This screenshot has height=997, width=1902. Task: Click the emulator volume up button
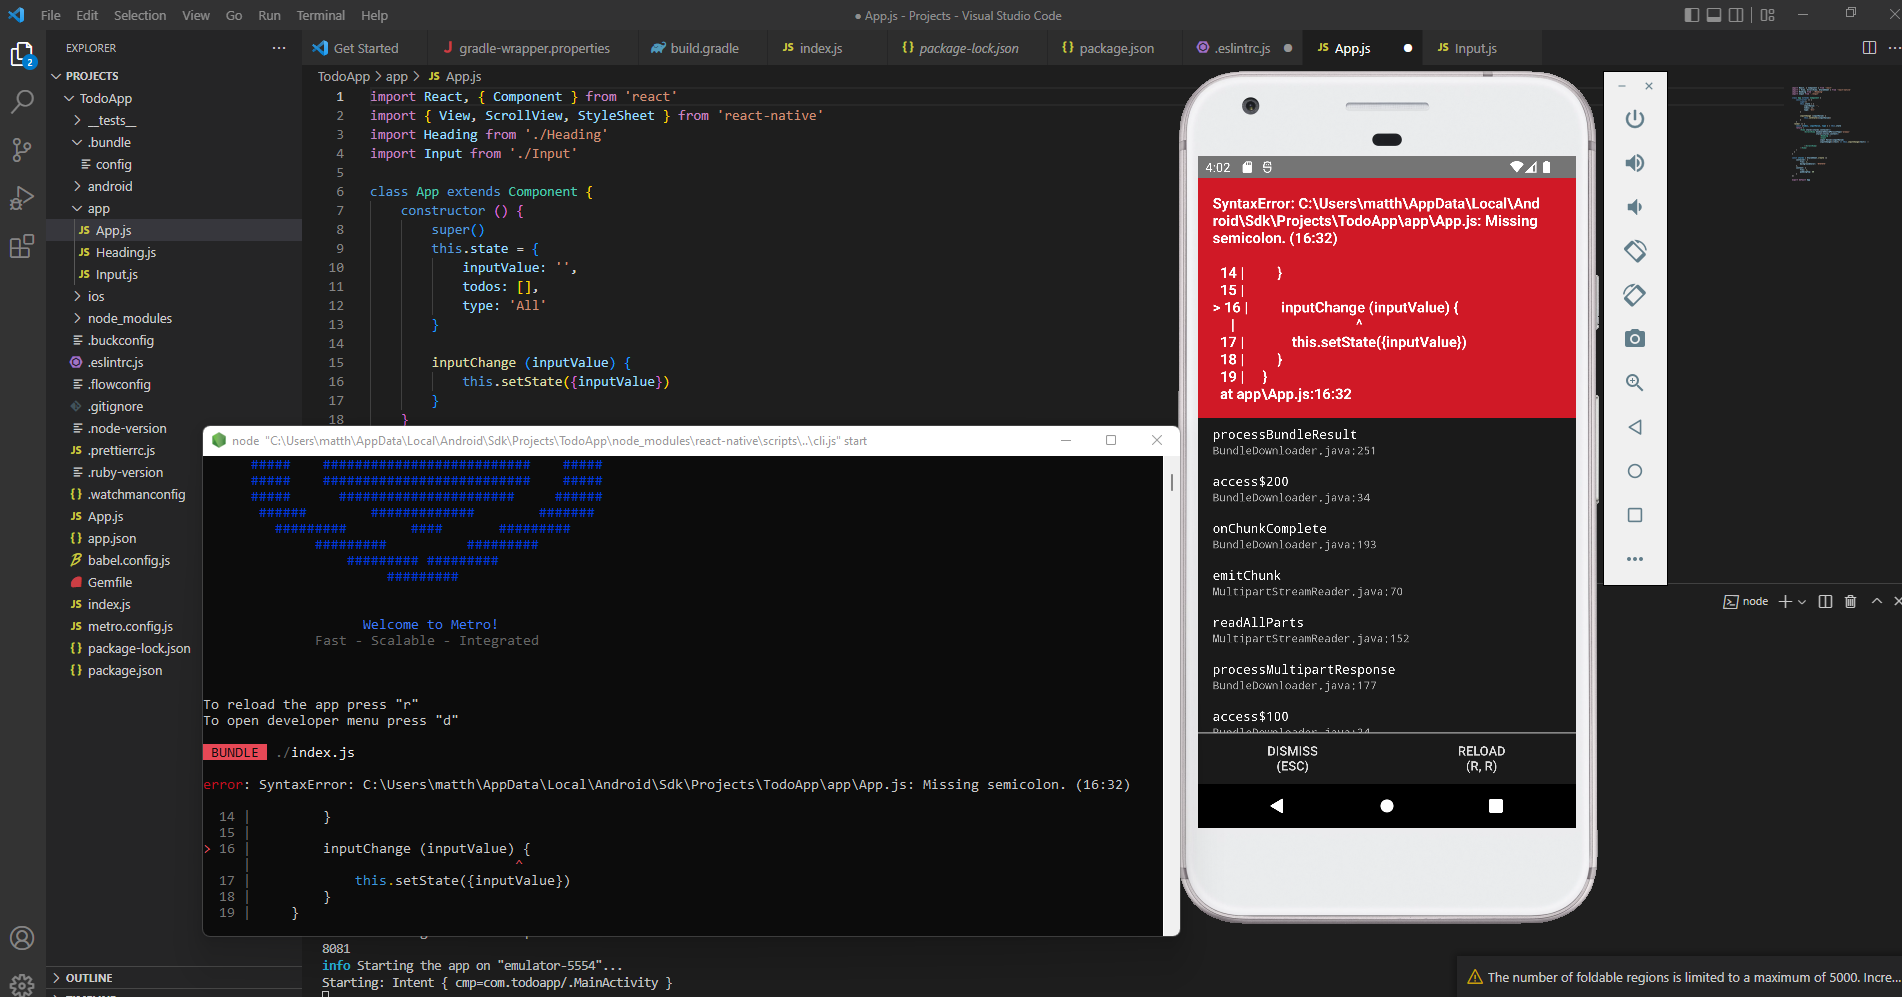[x=1635, y=163]
